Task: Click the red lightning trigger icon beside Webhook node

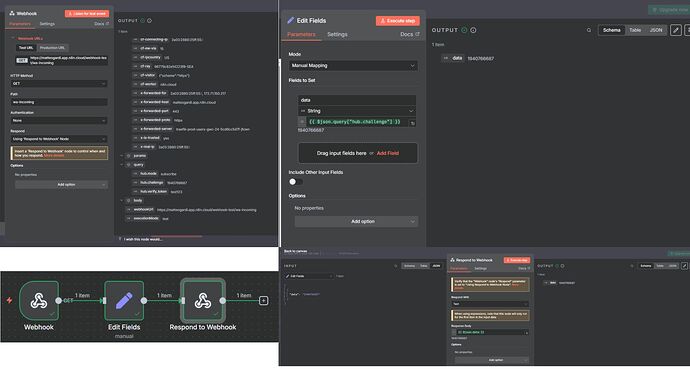Action: click(x=9, y=300)
